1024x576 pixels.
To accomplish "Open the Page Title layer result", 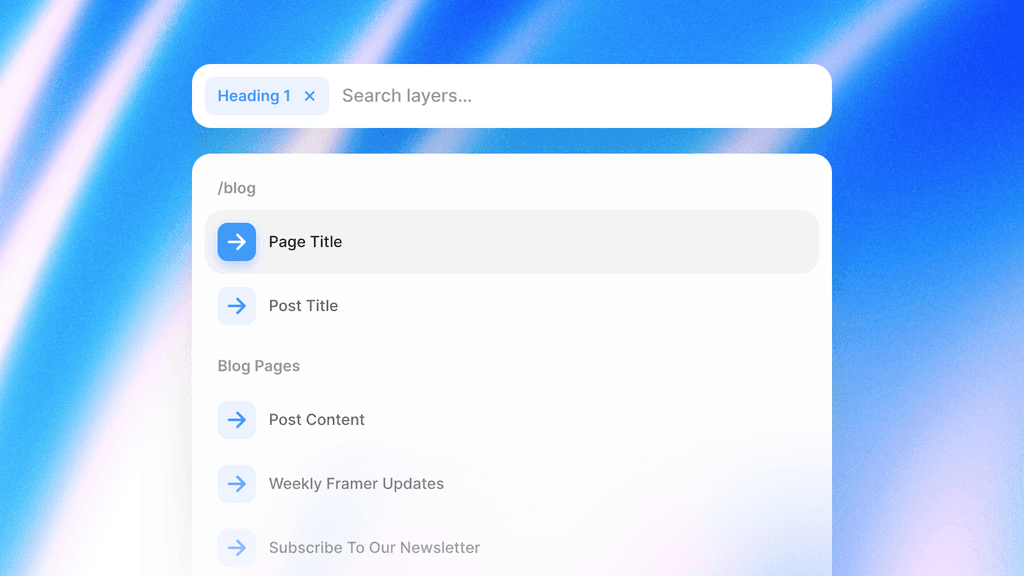I will pyautogui.click(x=305, y=242).
